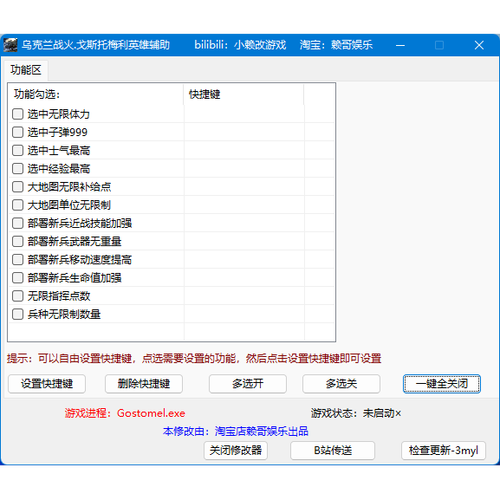The image size is (500, 500).
Task: Click the application icon in title bar
Action: (10, 45)
